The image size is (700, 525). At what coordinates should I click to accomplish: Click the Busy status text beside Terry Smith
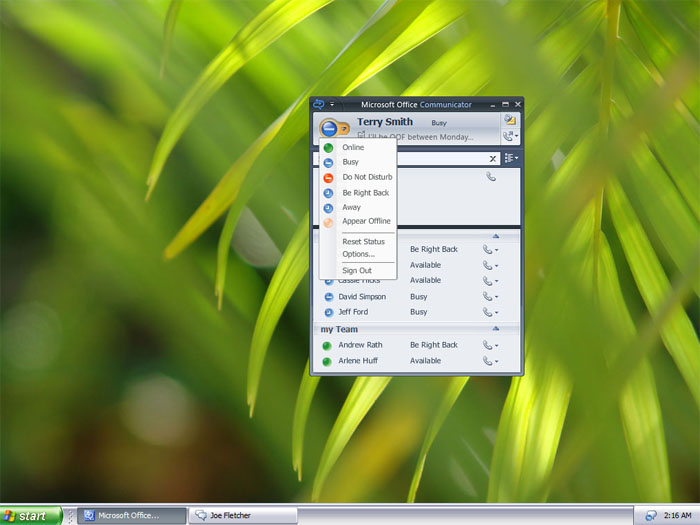tap(439, 123)
